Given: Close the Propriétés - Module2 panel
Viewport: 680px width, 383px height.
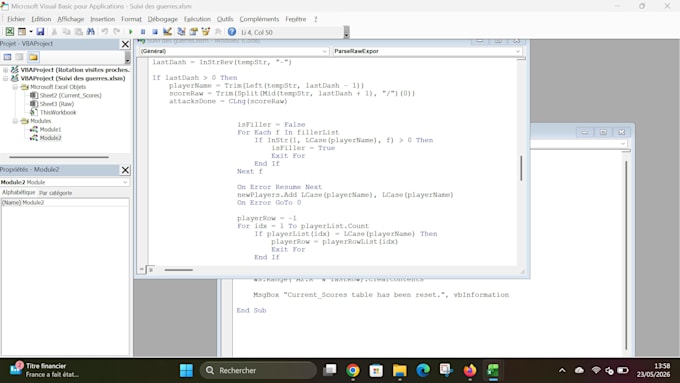Looking at the screenshot, I should [125, 170].
